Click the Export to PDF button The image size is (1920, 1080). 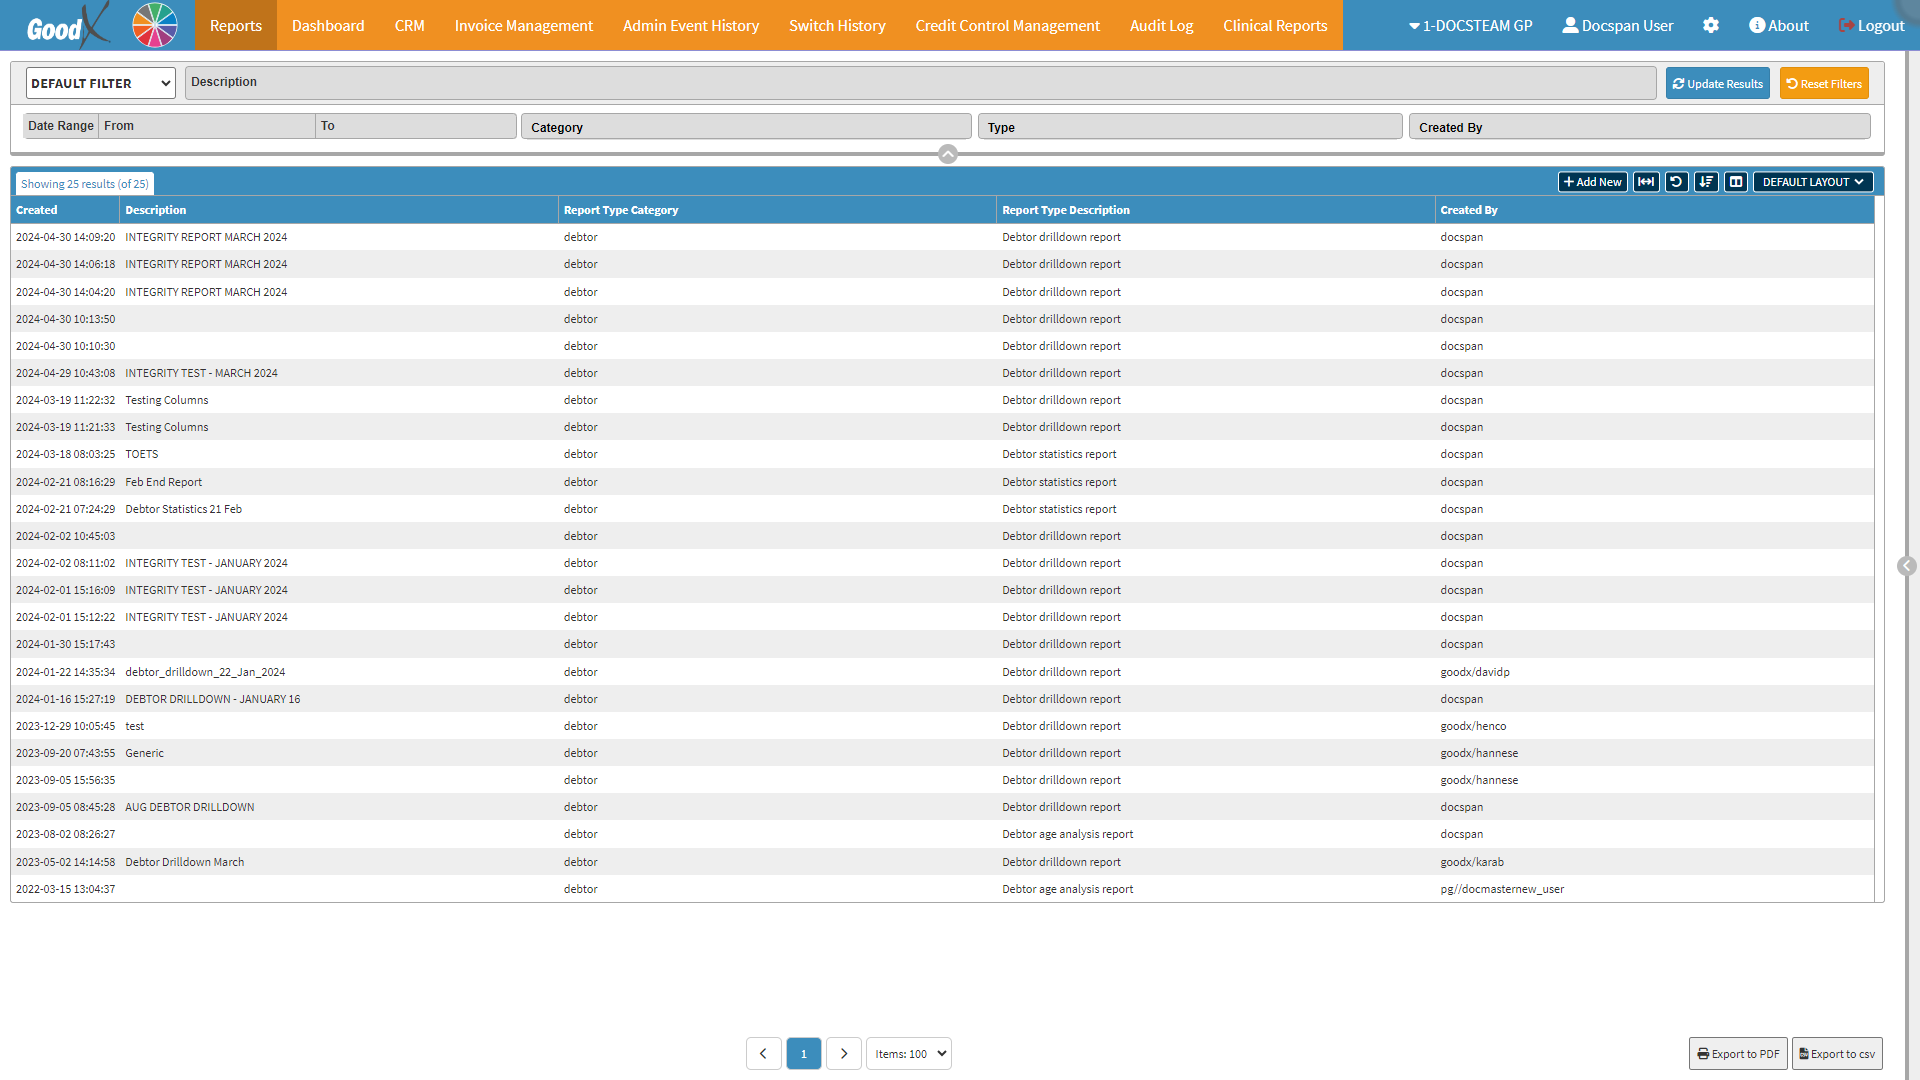point(1739,1053)
